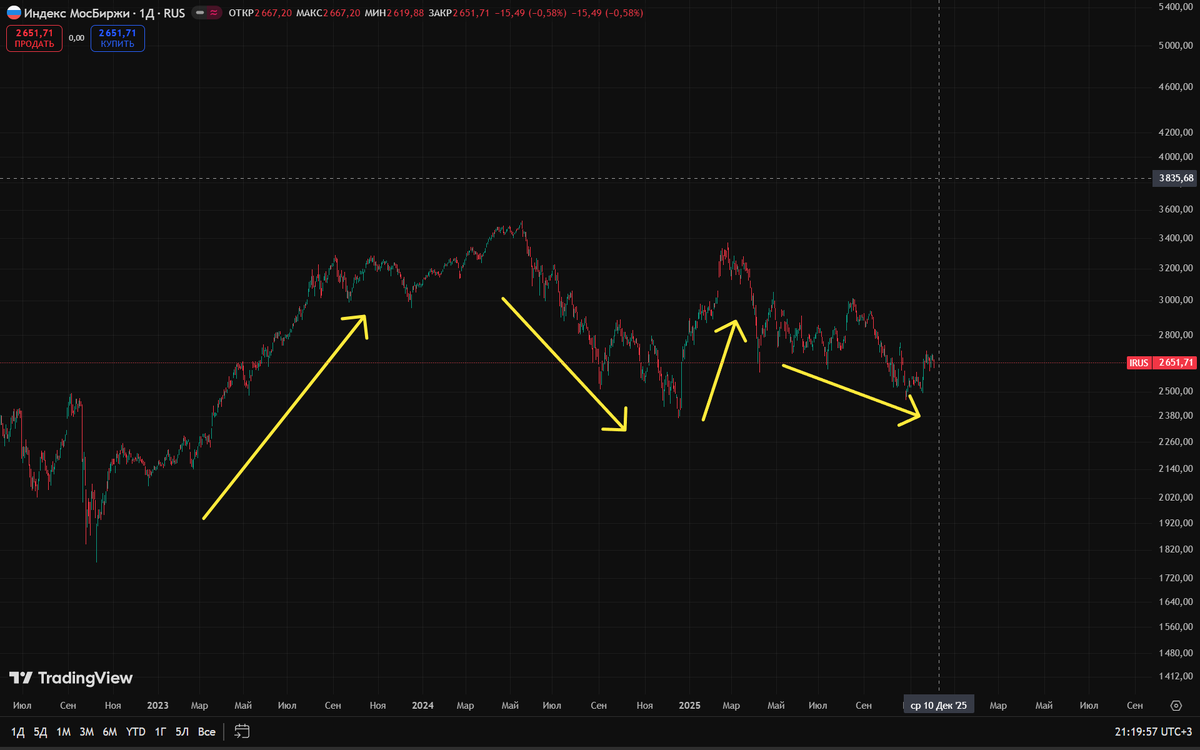Click the 1412,00 price scale label
This screenshot has width=1200, height=750.
[x=1175, y=677]
